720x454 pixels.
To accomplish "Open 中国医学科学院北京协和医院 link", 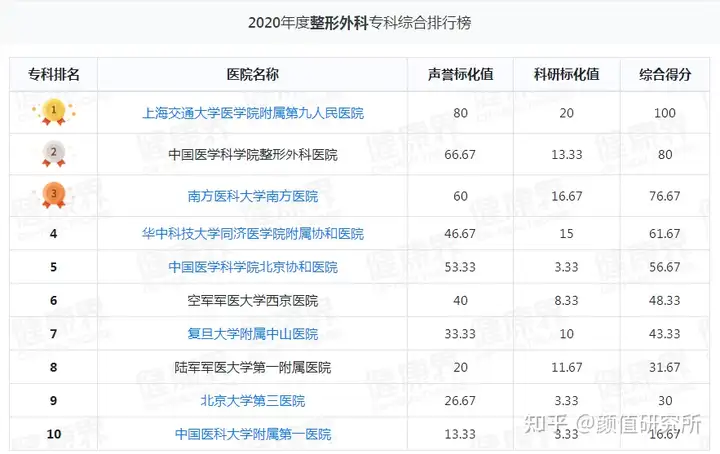I will pos(253,267).
